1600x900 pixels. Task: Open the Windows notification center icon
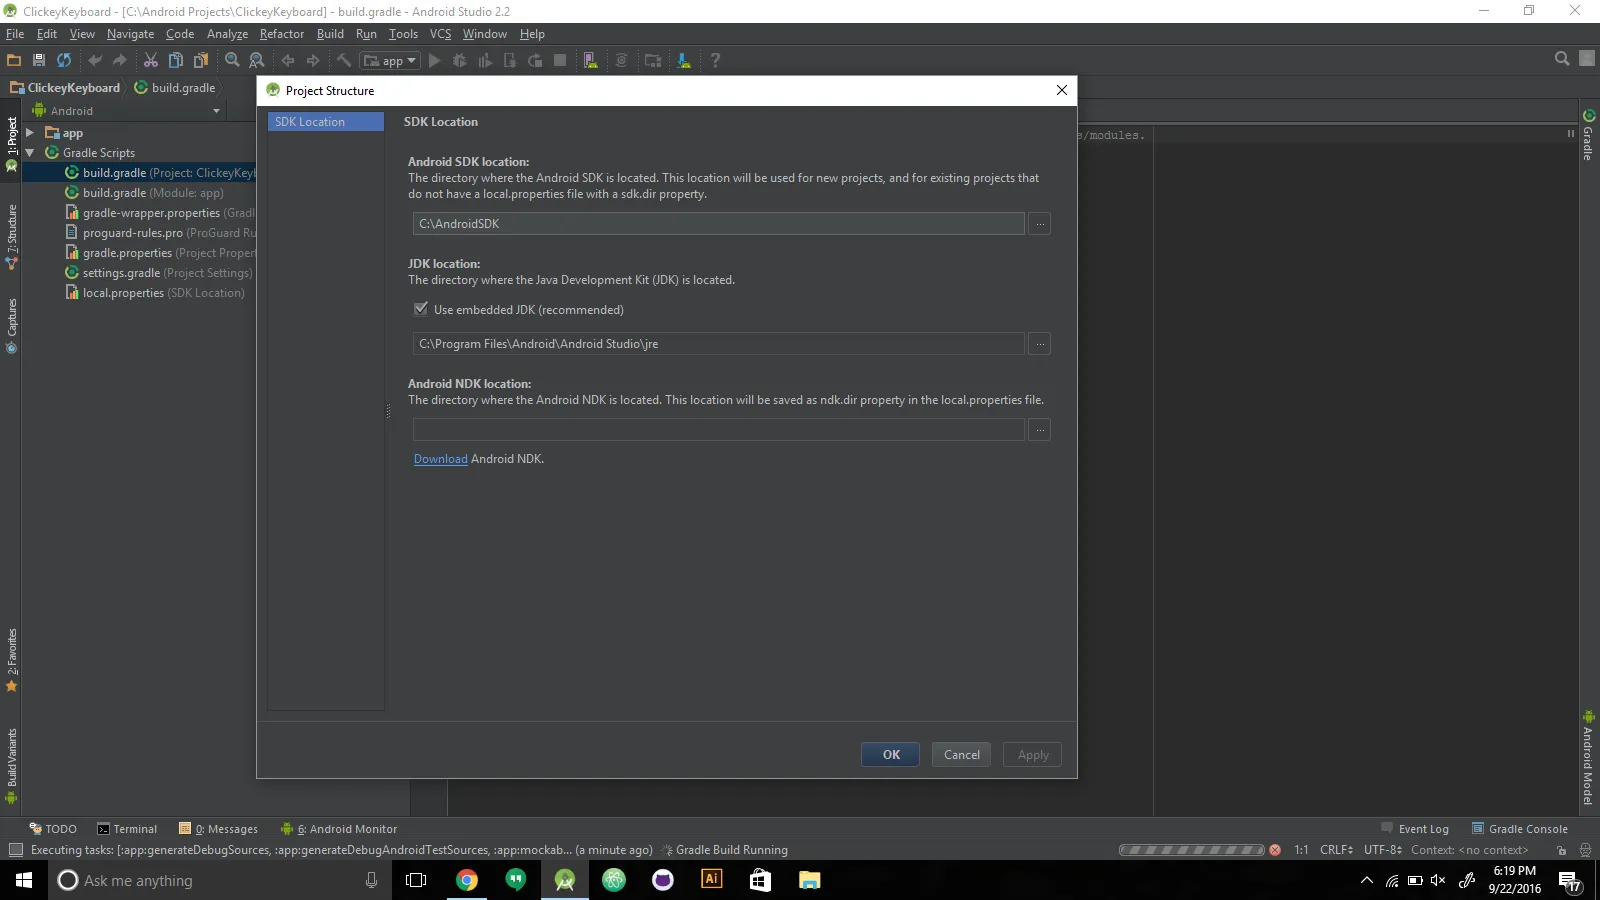[x=1570, y=881]
